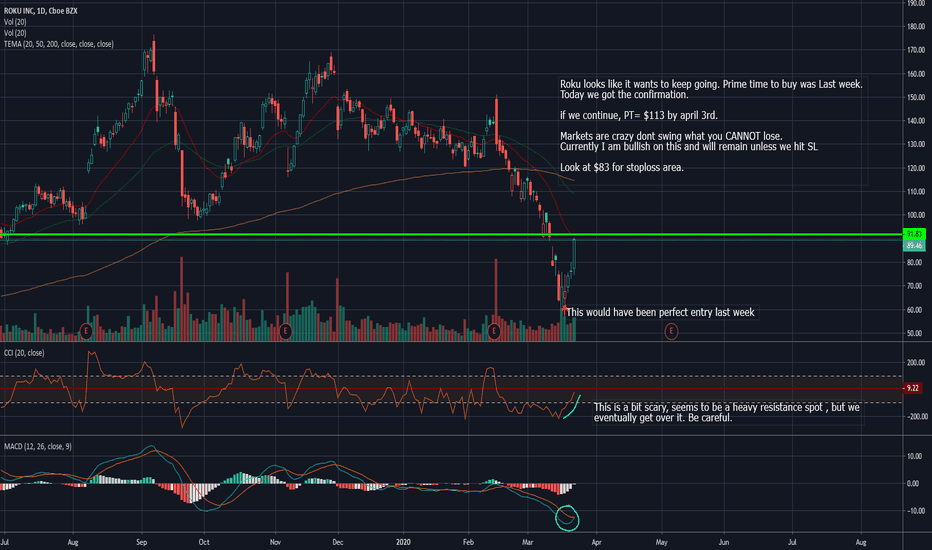Click the Jun label on the time axis
This screenshot has width=932, height=550.
723,542
